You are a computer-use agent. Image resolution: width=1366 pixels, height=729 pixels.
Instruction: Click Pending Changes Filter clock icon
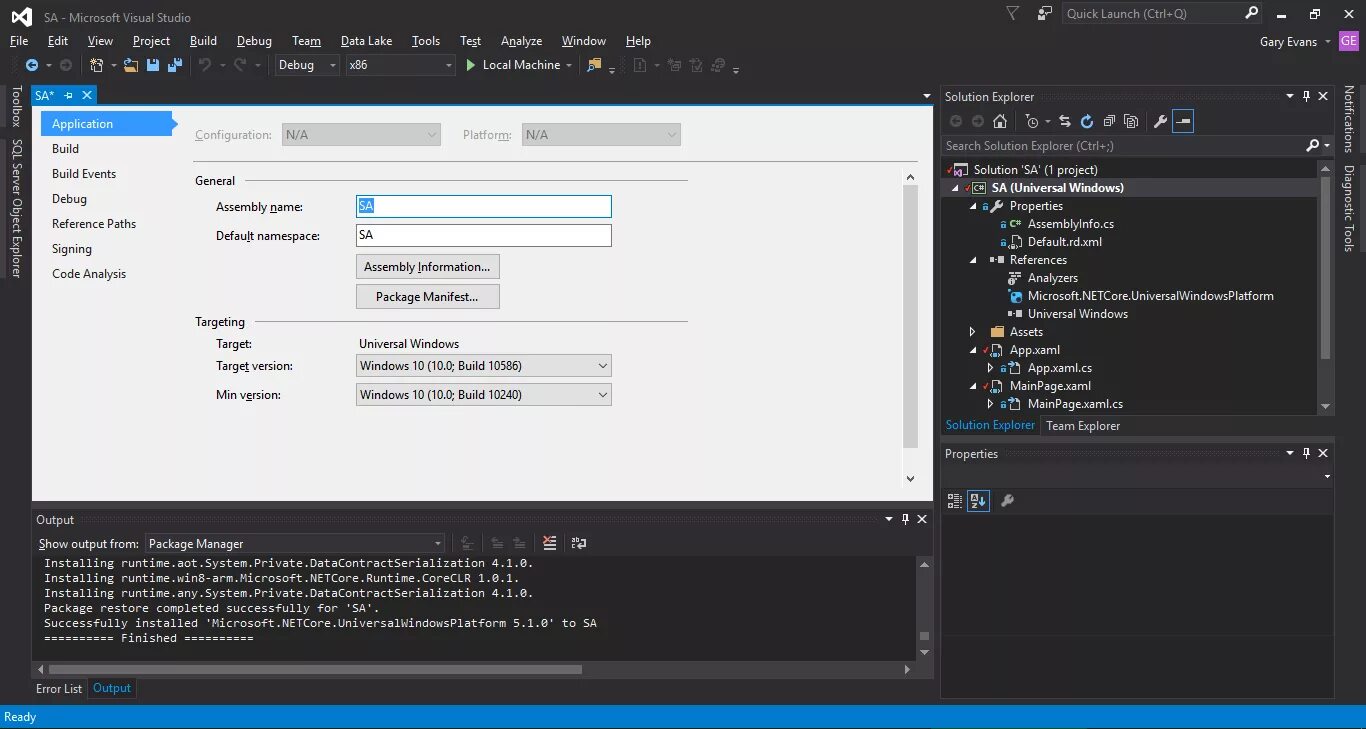point(1032,121)
